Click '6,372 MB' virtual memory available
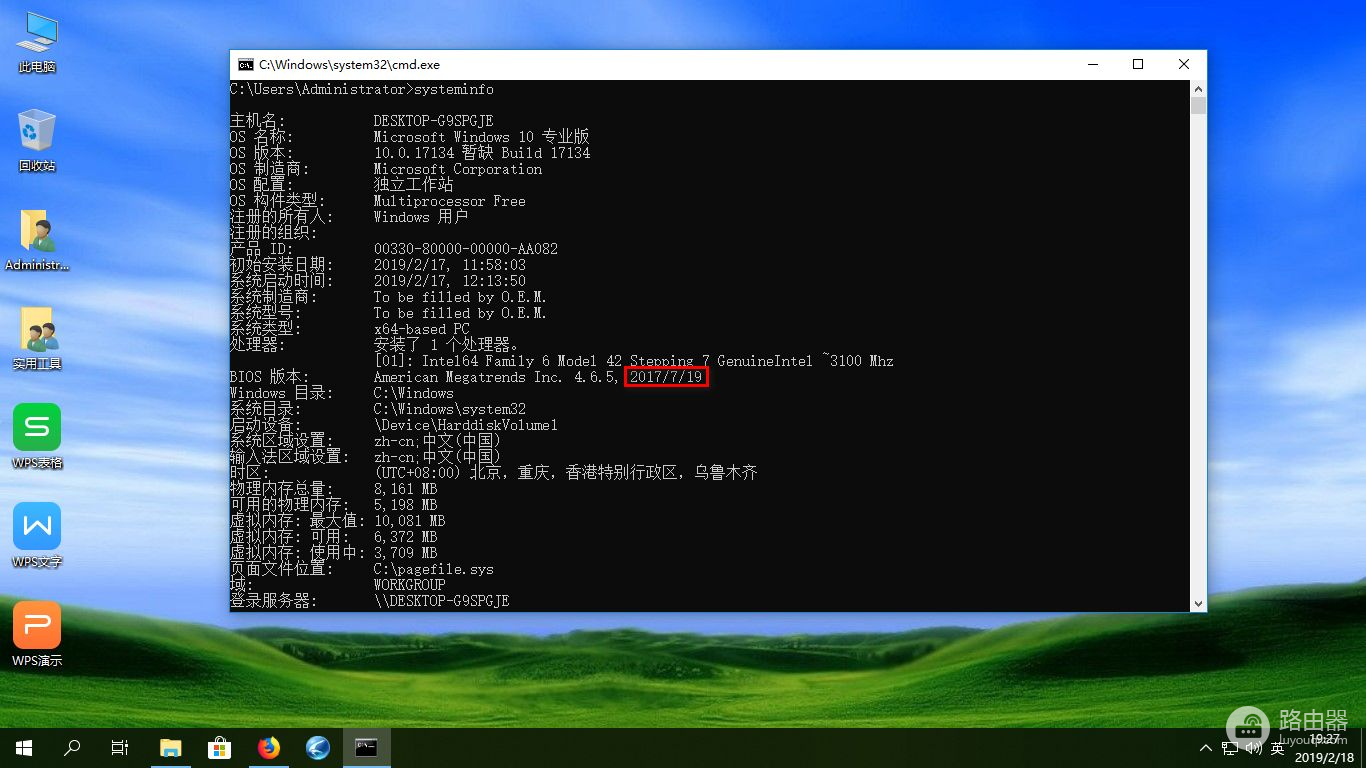 [405, 537]
